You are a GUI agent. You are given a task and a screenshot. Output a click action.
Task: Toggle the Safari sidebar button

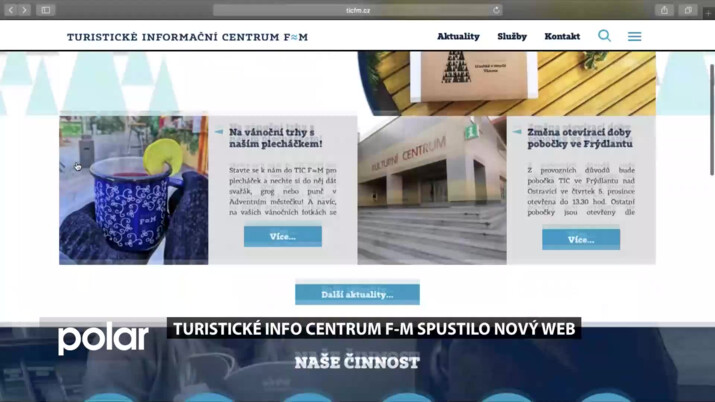coord(46,10)
